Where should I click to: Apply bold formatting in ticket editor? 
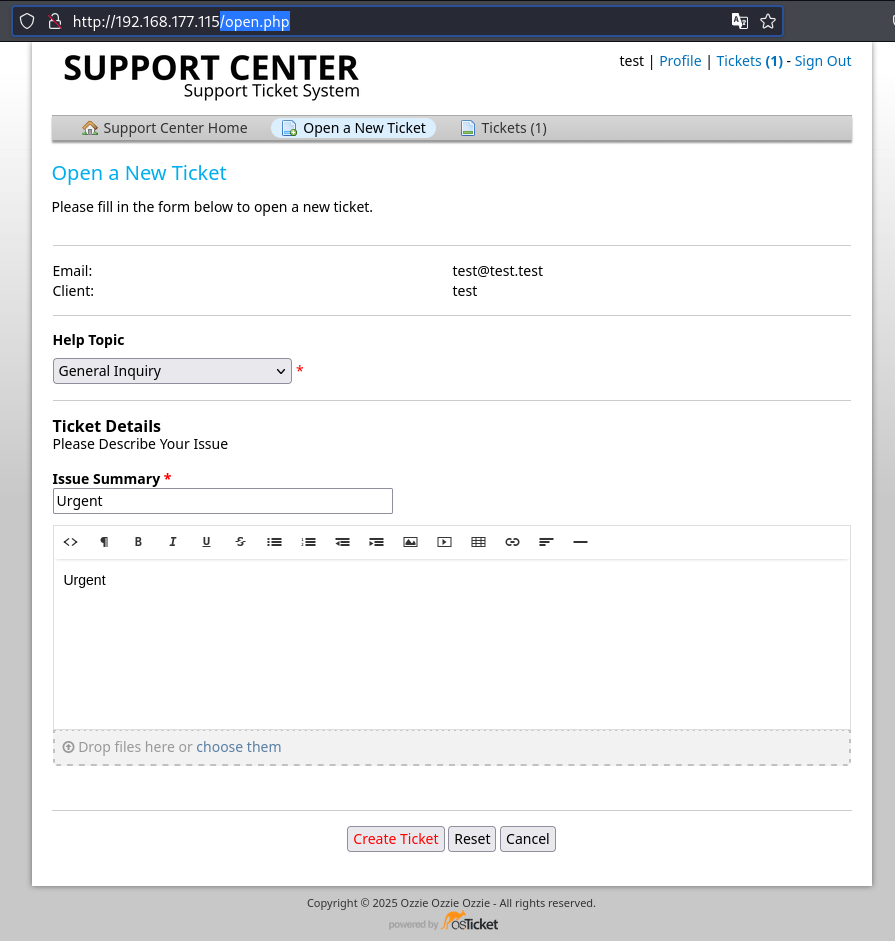click(x=138, y=542)
